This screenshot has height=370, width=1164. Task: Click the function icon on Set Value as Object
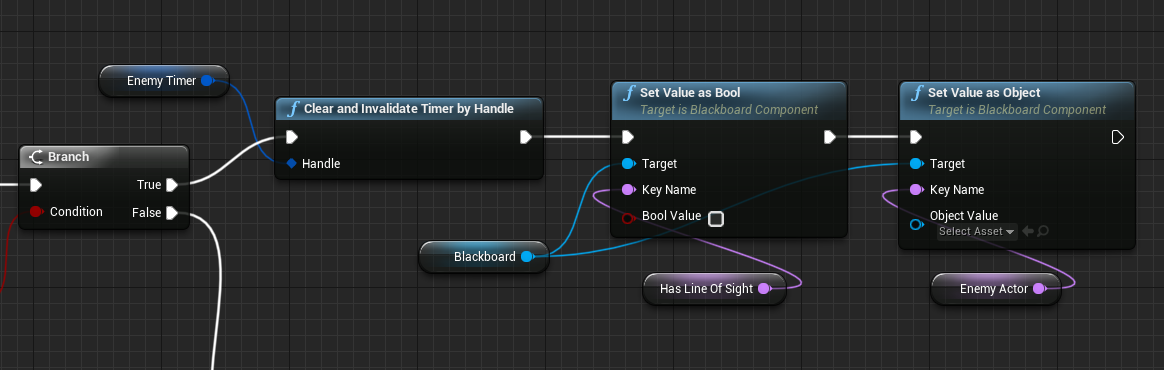click(x=918, y=94)
